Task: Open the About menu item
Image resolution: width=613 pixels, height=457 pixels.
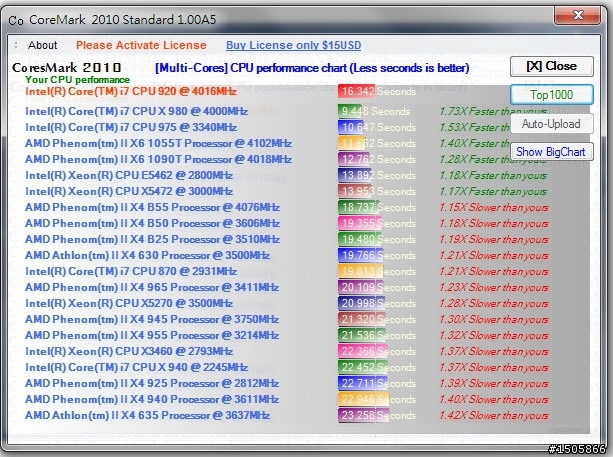Action: click(42, 45)
